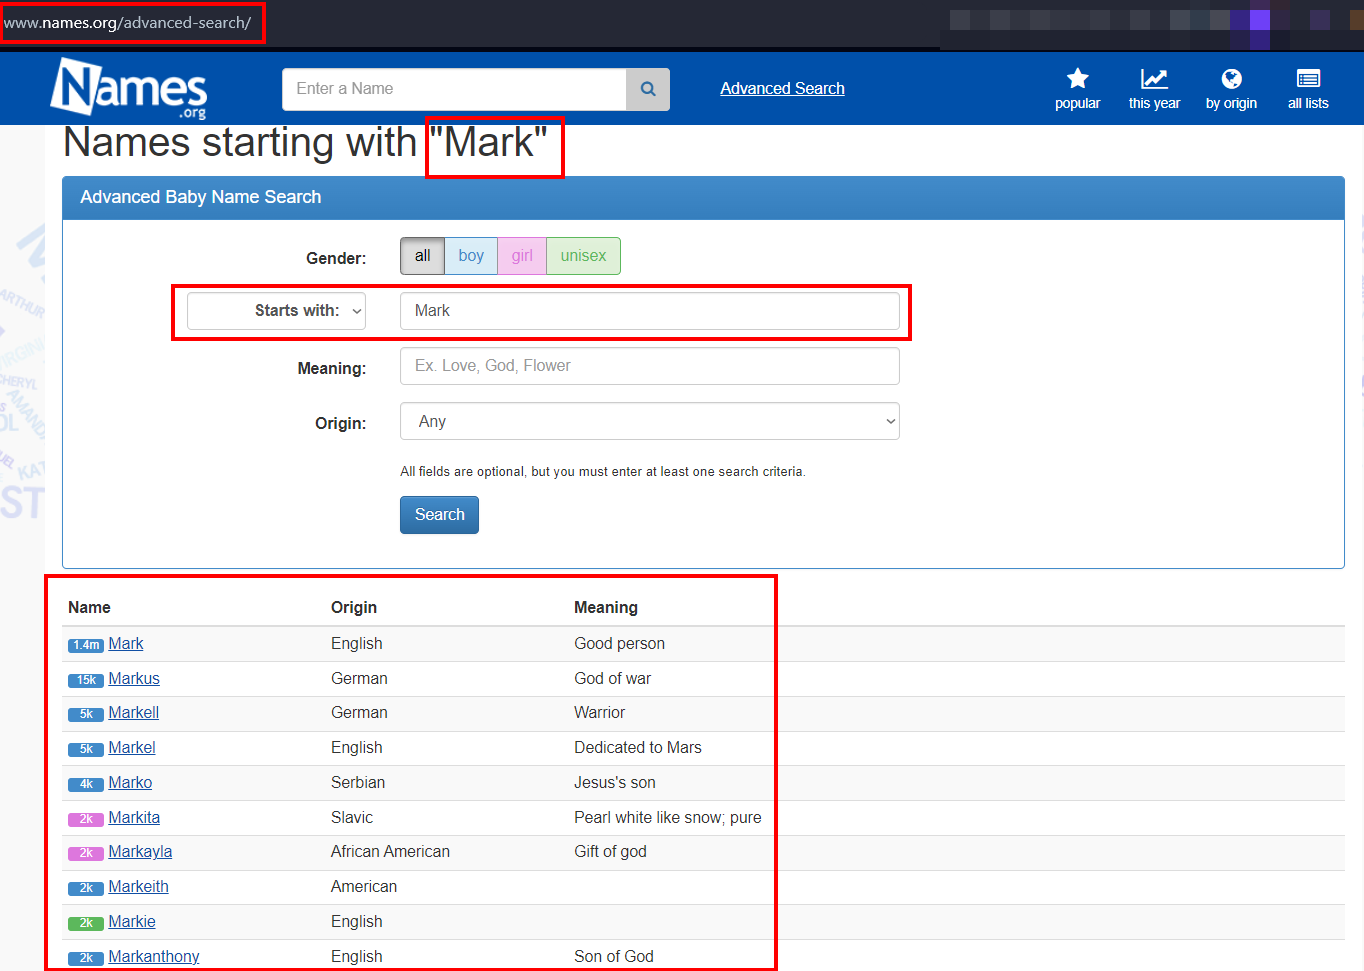Screen dimensions: 1364x971
Task: Open the Advanced Search link
Action: 782,89
